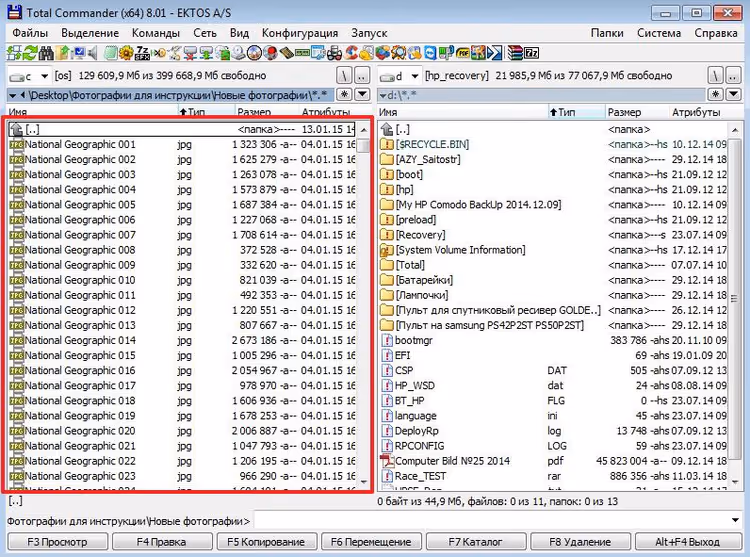Go to root with right panel backslash button
Image resolution: width=750 pixels, height=557 pixels.
(x=715, y=76)
